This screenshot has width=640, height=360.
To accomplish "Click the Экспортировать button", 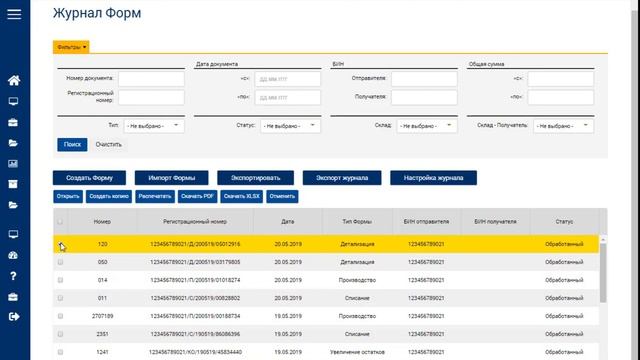I will 256,178.
